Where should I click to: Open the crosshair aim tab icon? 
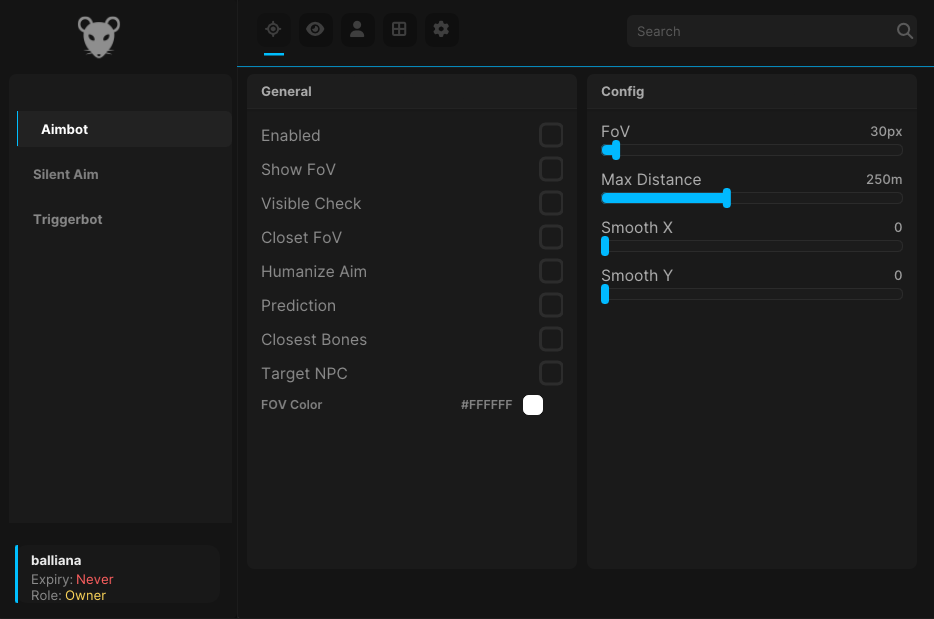click(273, 29)
